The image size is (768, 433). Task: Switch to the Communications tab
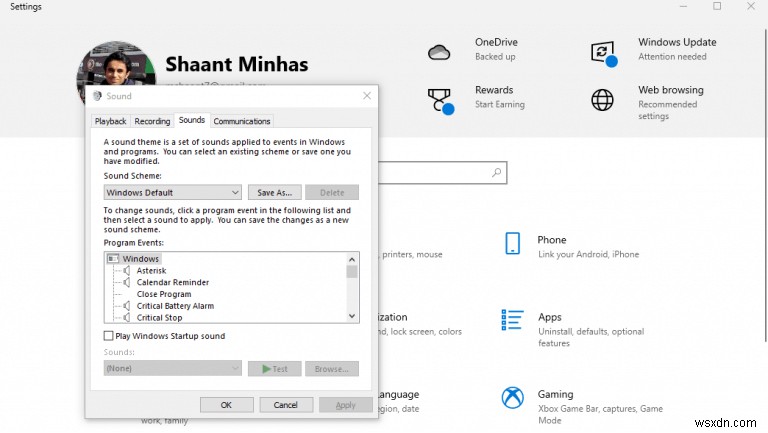point(241,121)
